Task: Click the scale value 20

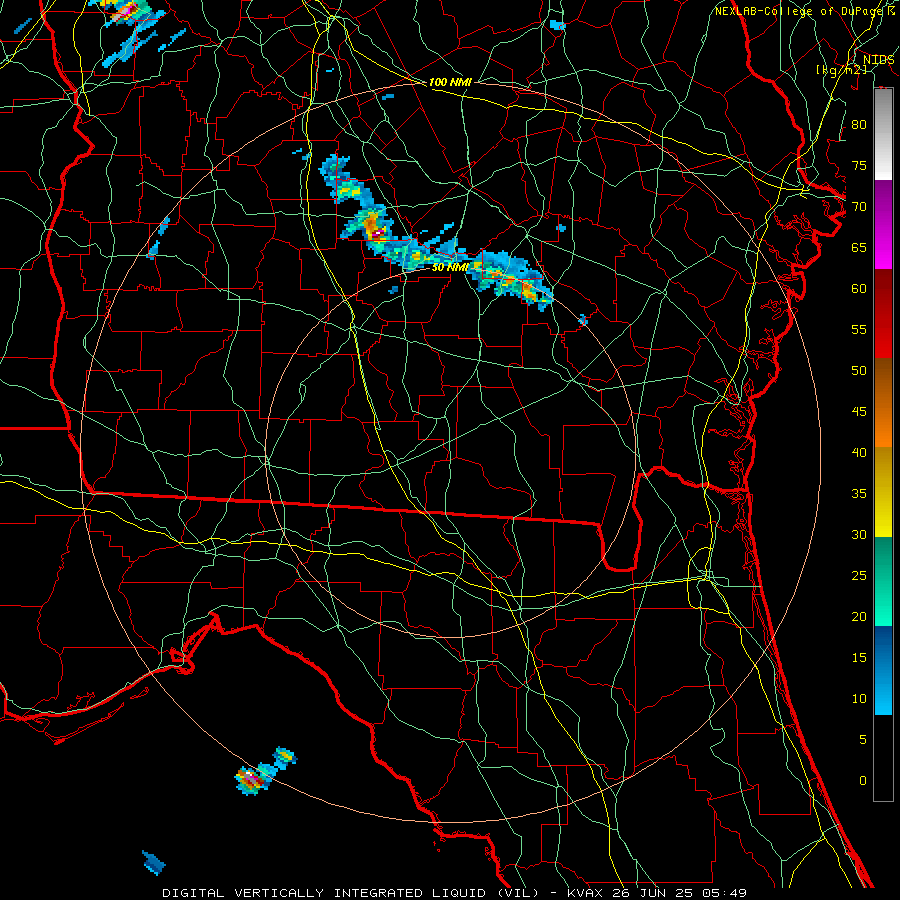Action: coord(859,616)
